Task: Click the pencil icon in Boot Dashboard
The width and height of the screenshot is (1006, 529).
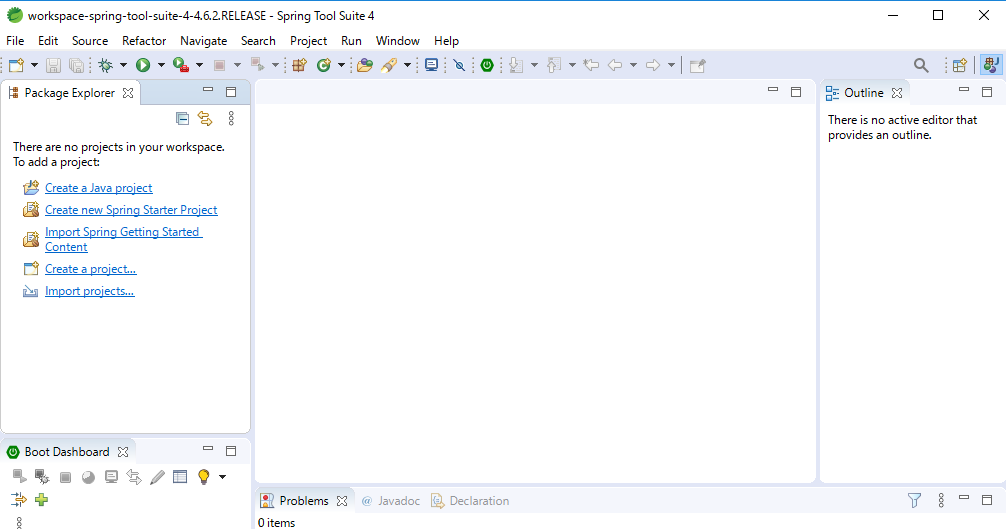Action: pos(157,477)
